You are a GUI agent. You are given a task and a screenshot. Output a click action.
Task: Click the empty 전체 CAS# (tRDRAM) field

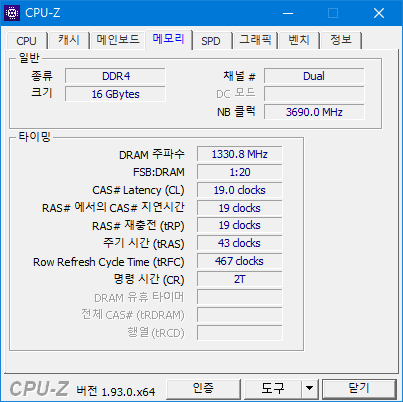coord(239,315)
